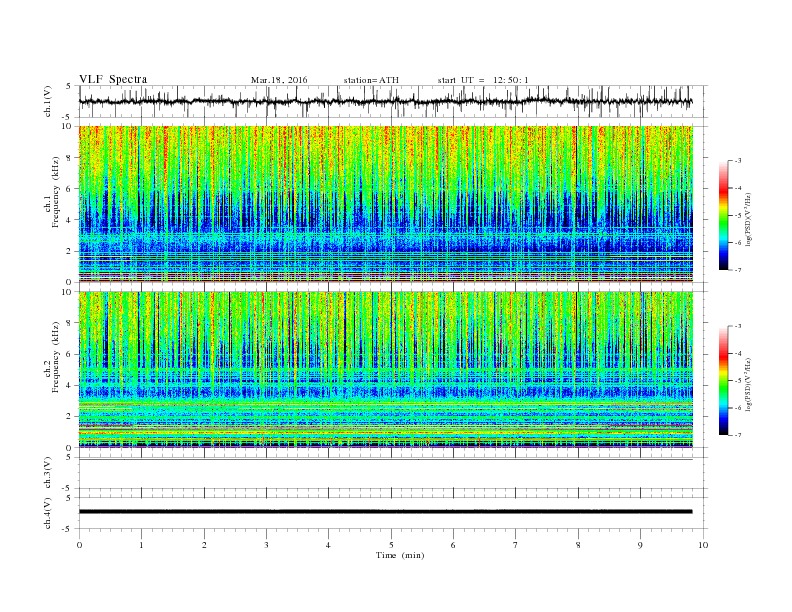Click the "-4" tick on ch.2 color bar
Screen dimensions: 792x612
pyautogui.click(x=738, y=353)
